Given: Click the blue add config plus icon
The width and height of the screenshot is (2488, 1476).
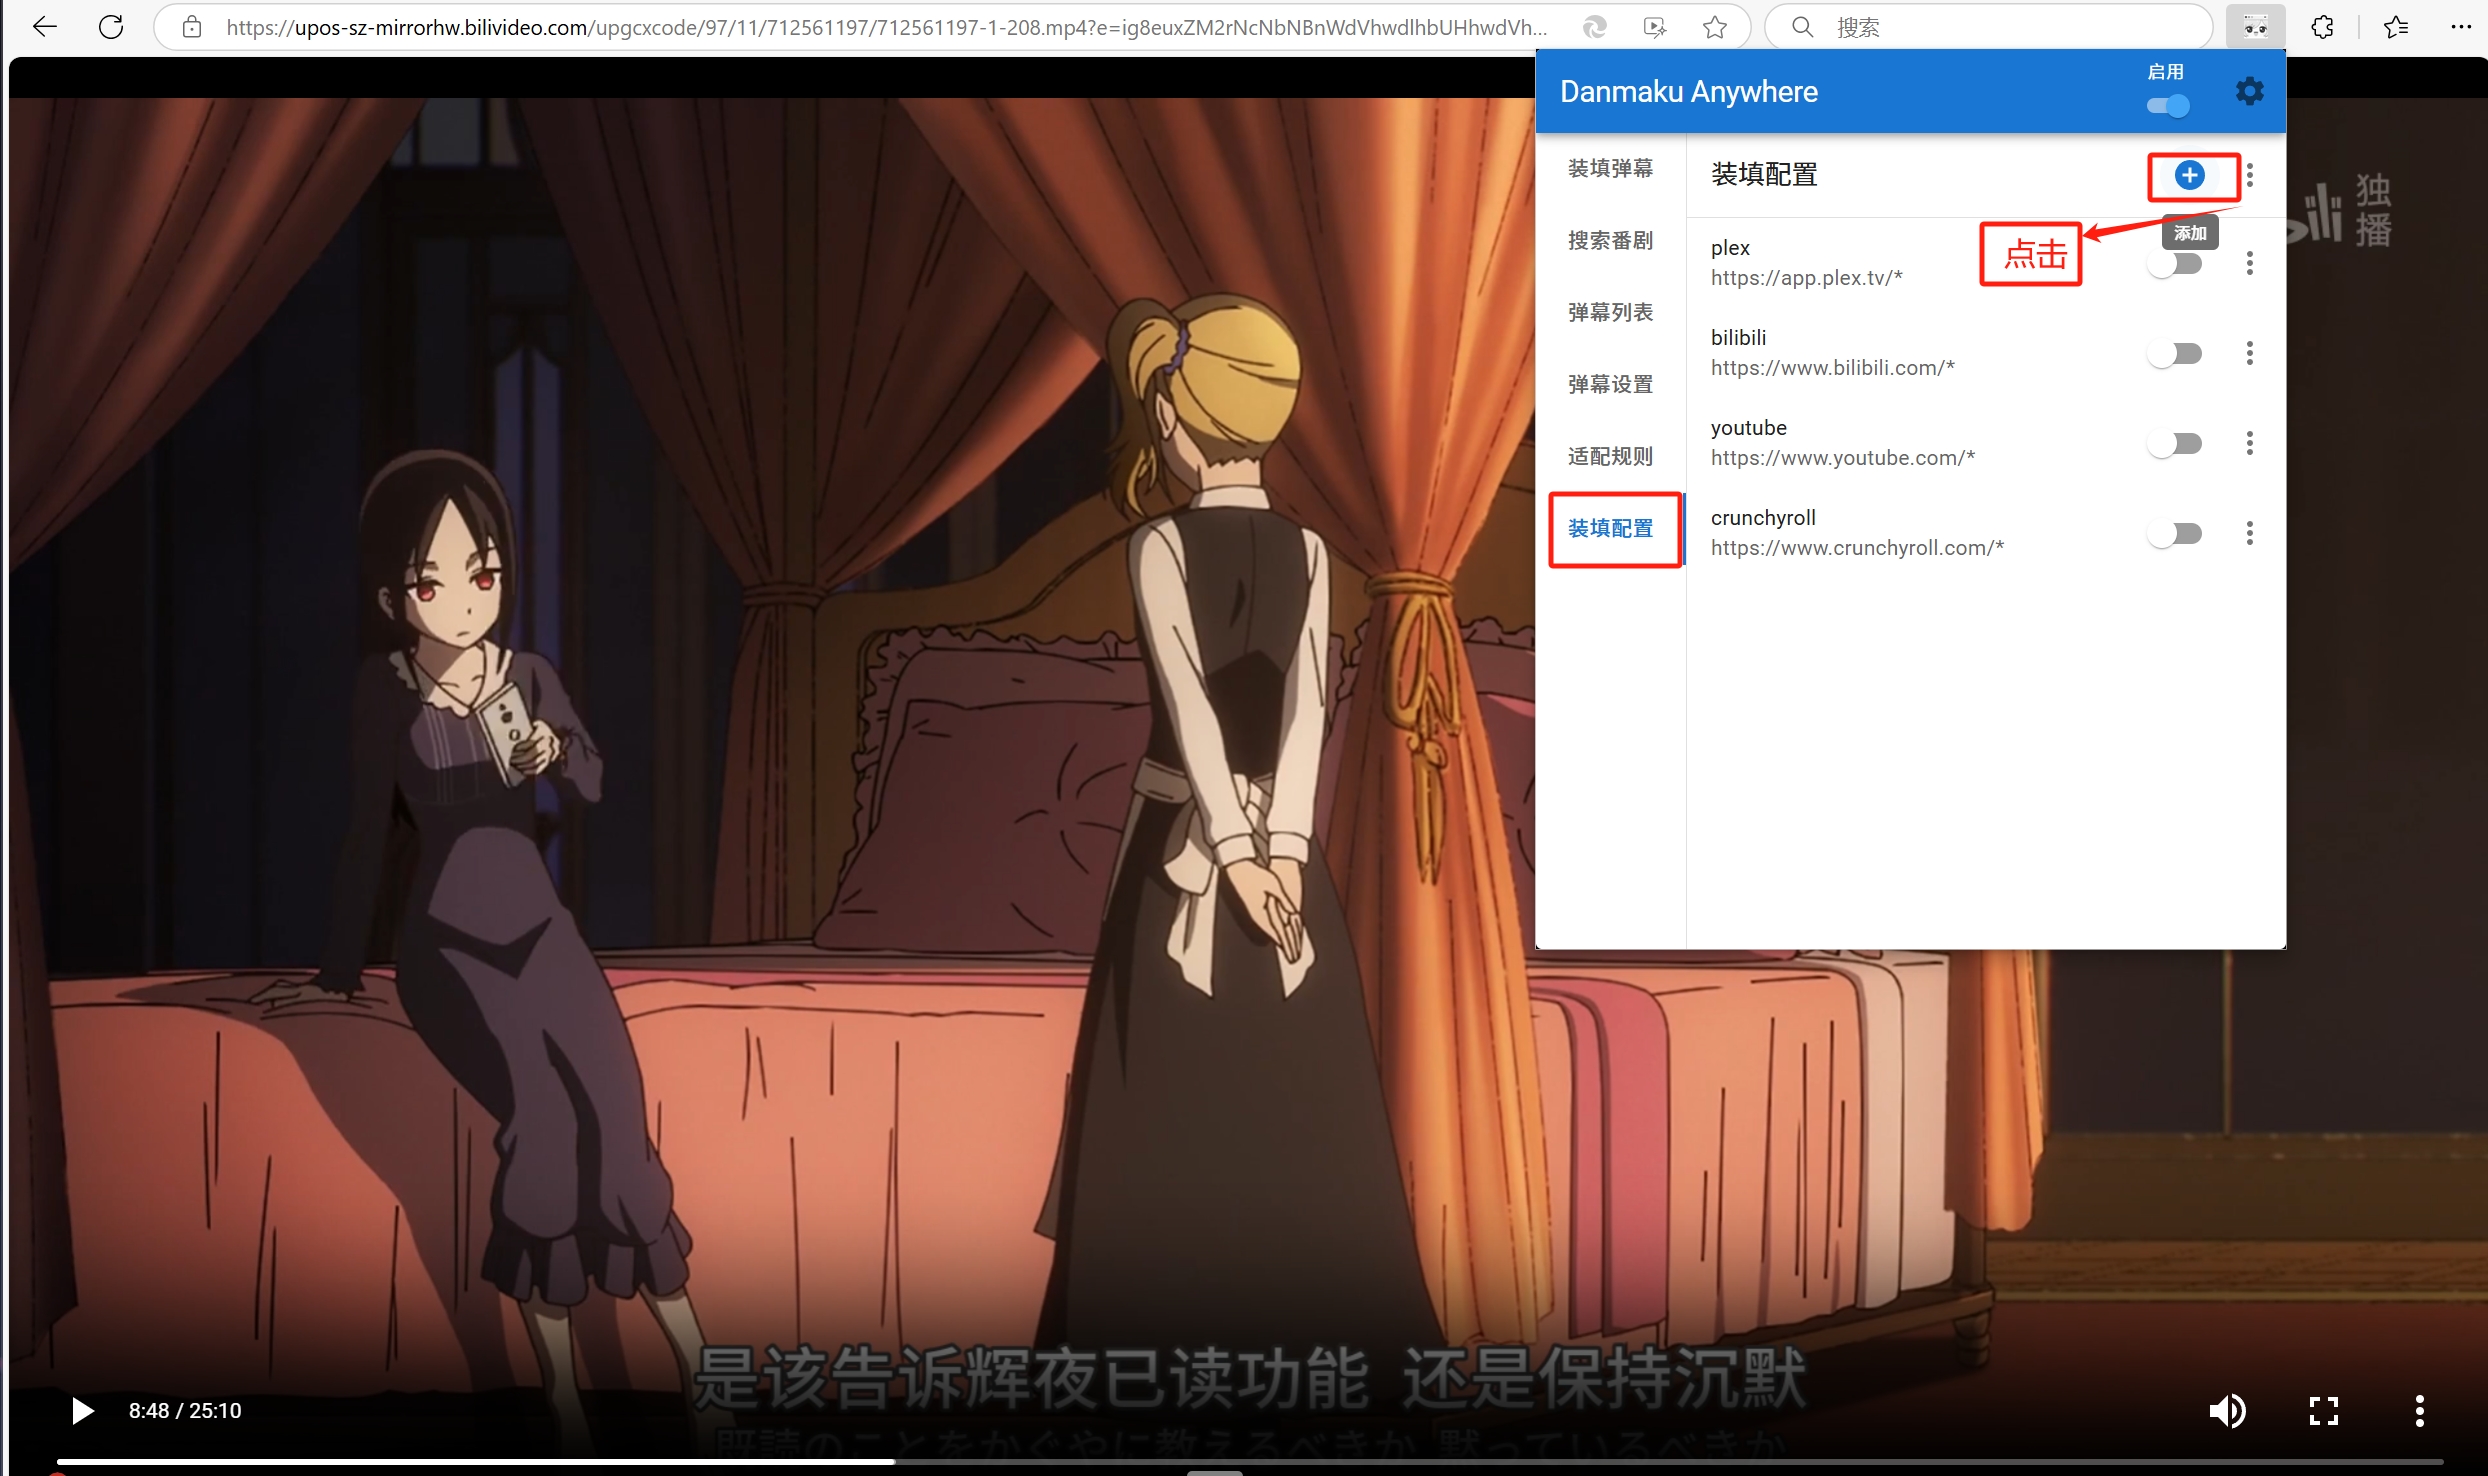Looking at the screenshot, I should (2189, 176).
